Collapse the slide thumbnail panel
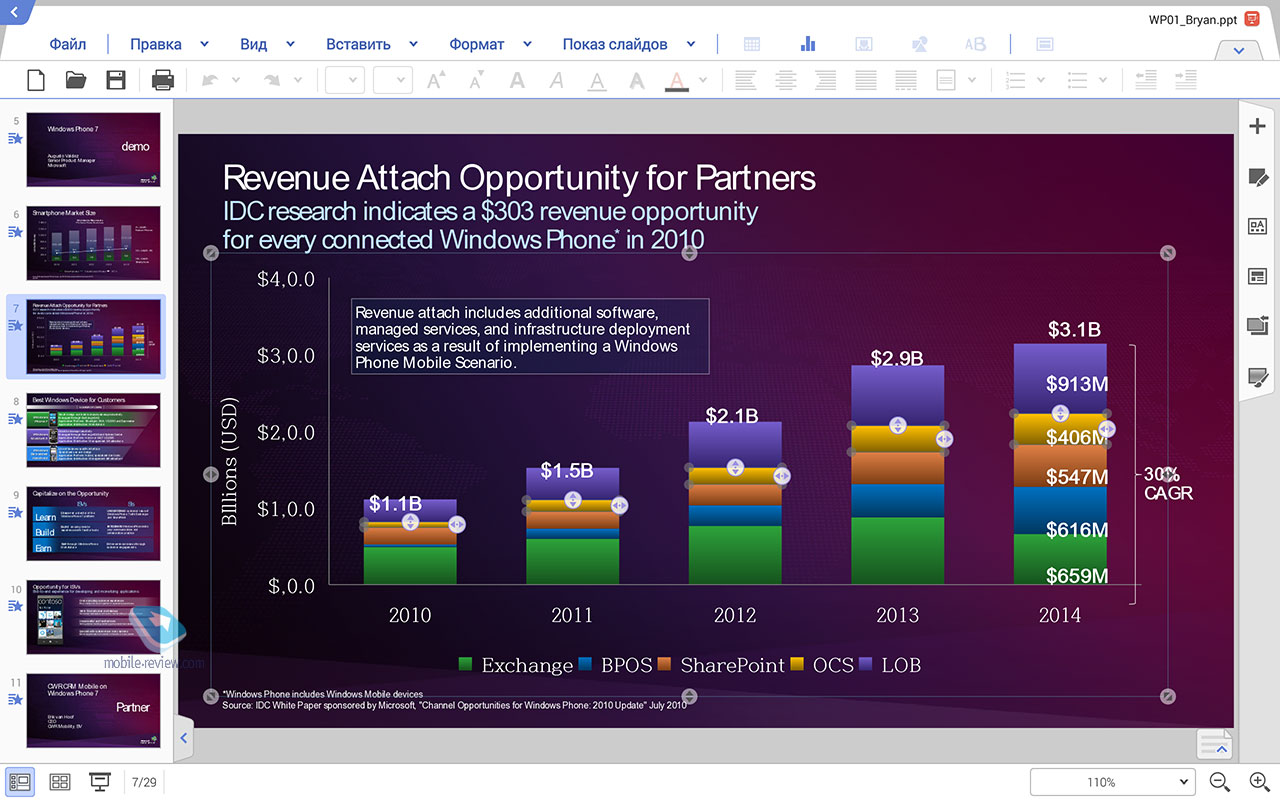The width and height of the screenshot is (1280, 800). click(184, 738)
